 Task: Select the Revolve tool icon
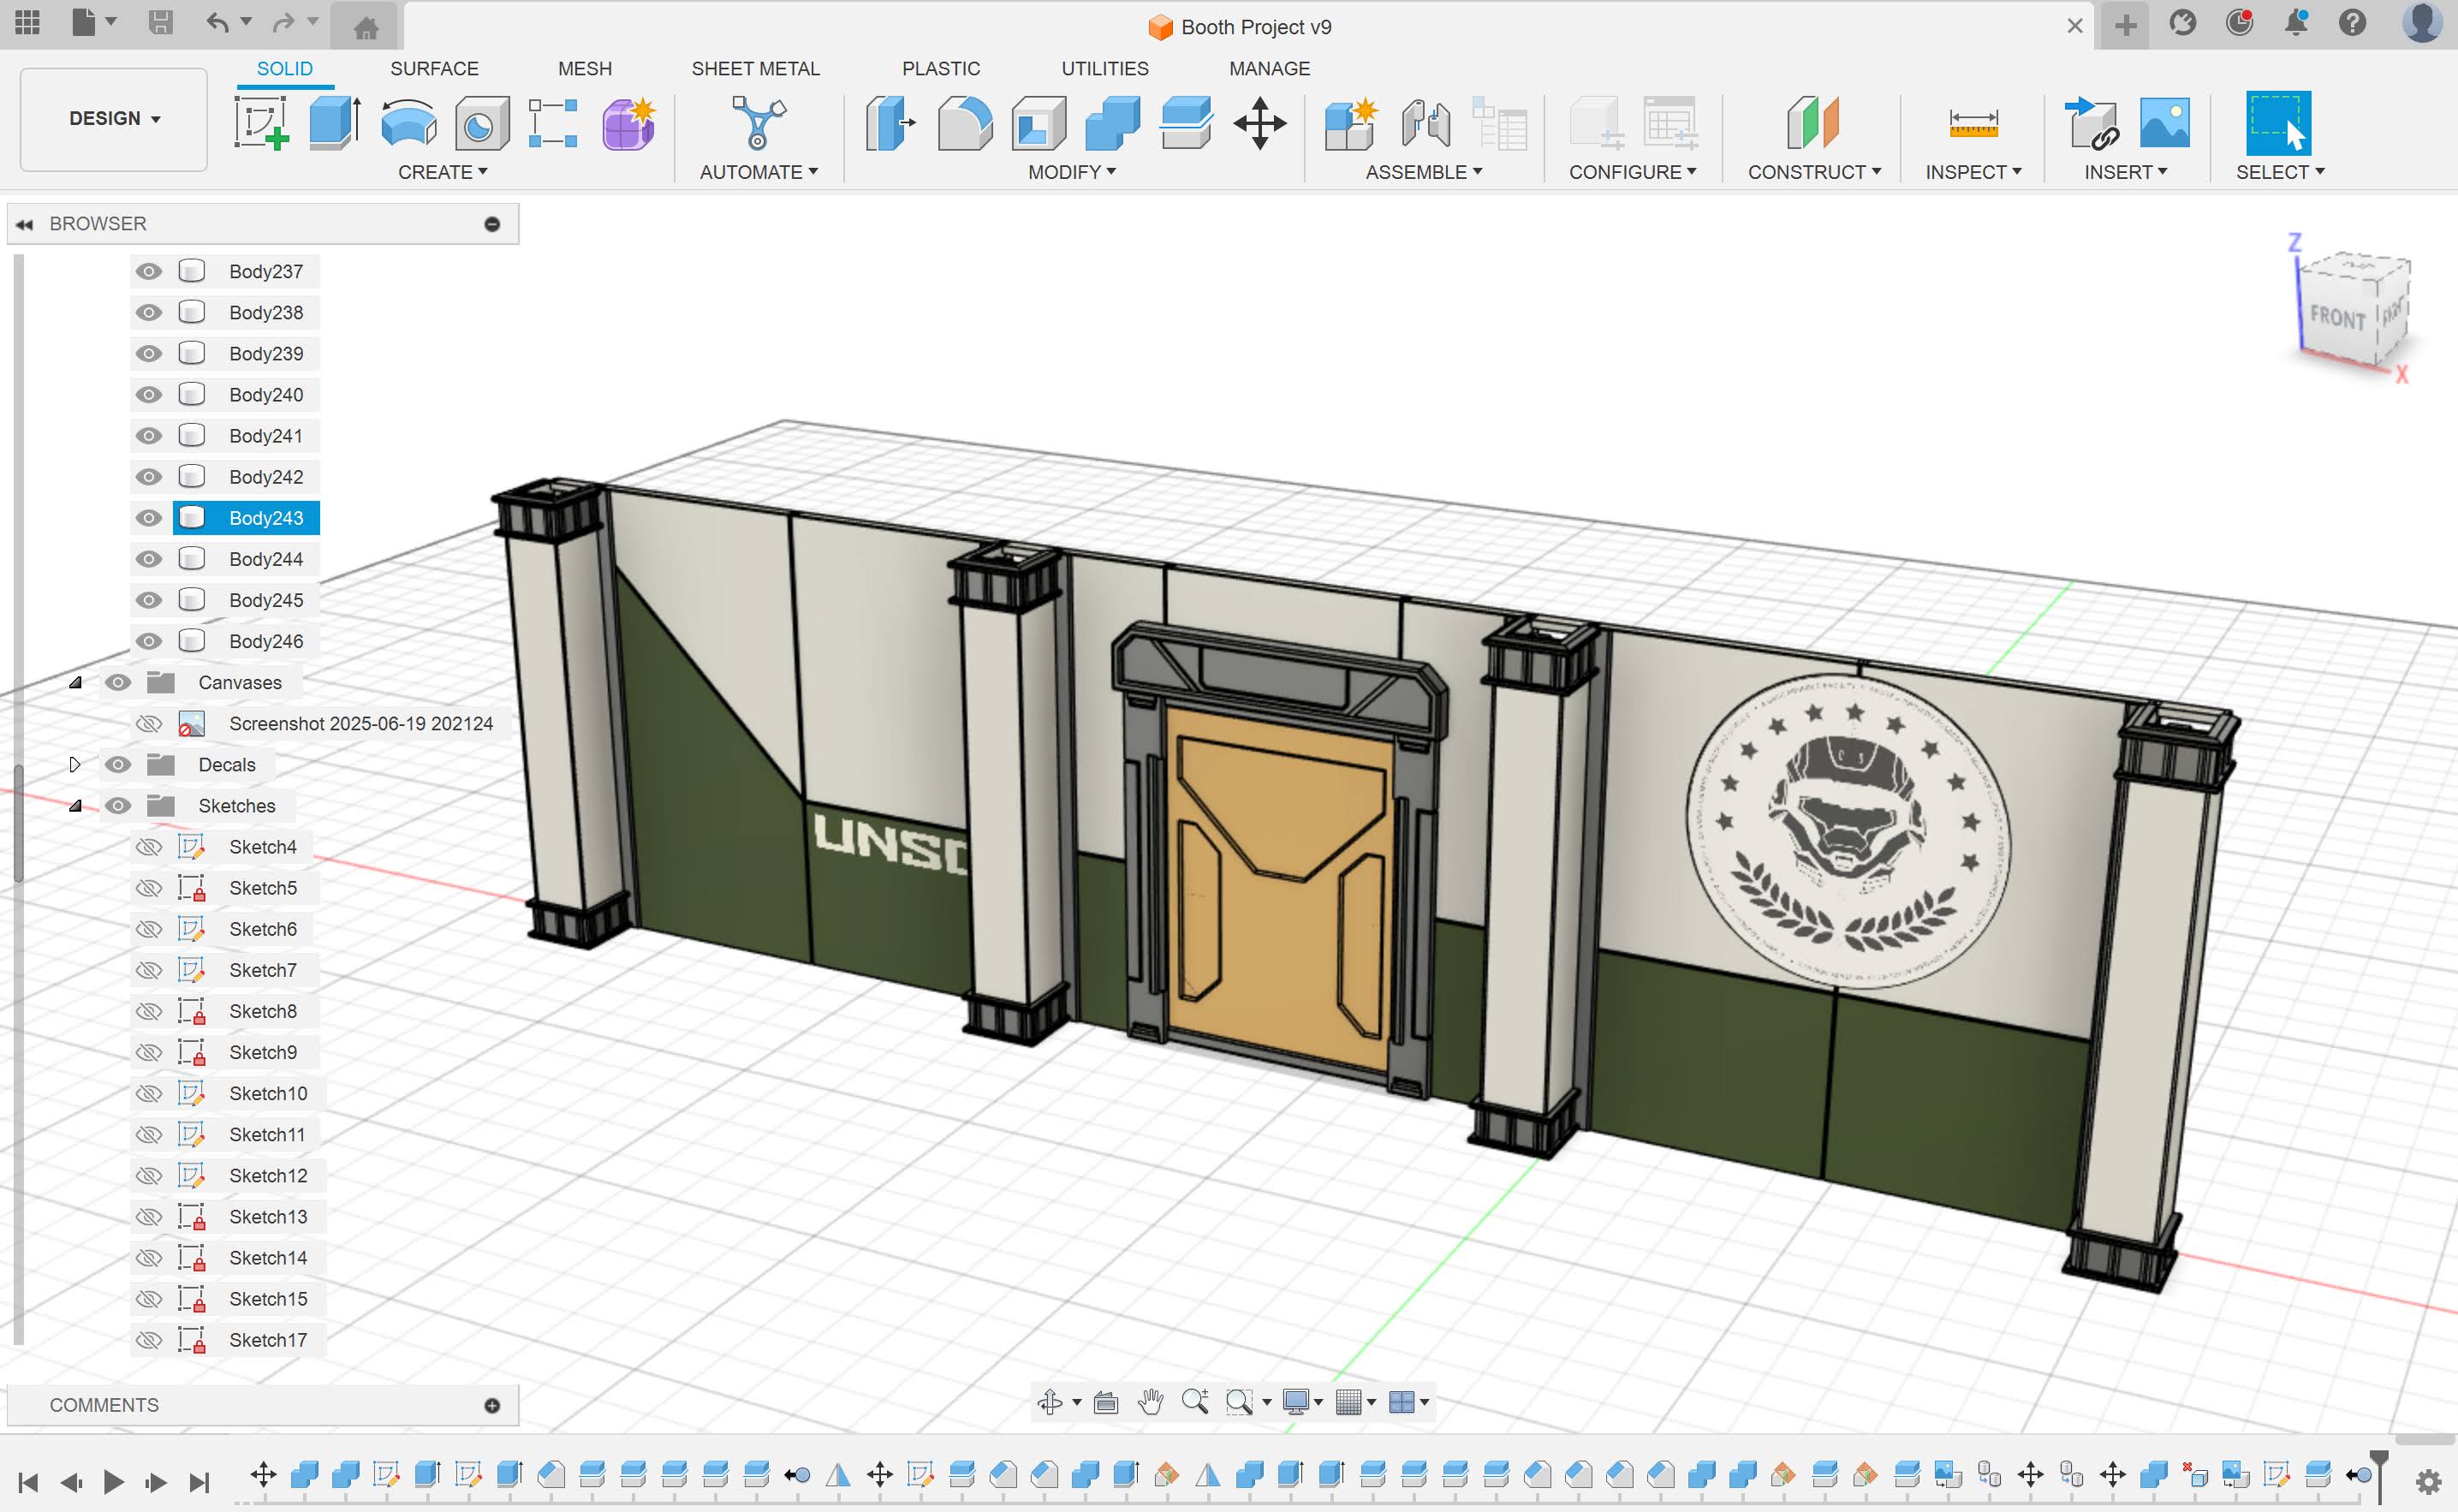coord(408,123)
